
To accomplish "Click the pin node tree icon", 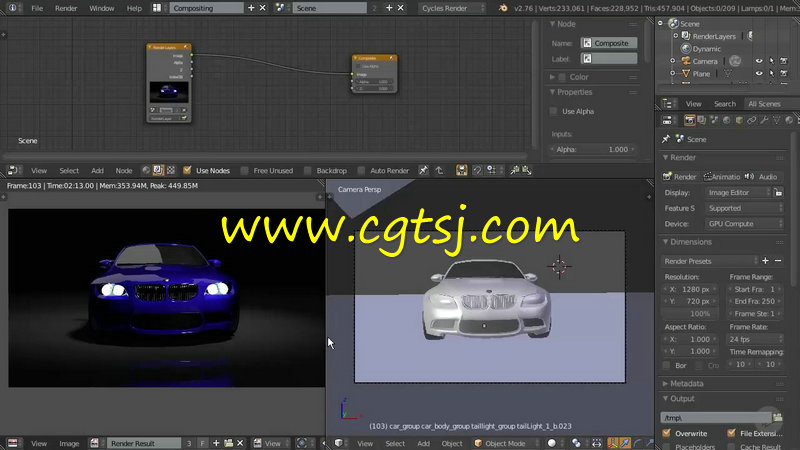I will (423, 170).
